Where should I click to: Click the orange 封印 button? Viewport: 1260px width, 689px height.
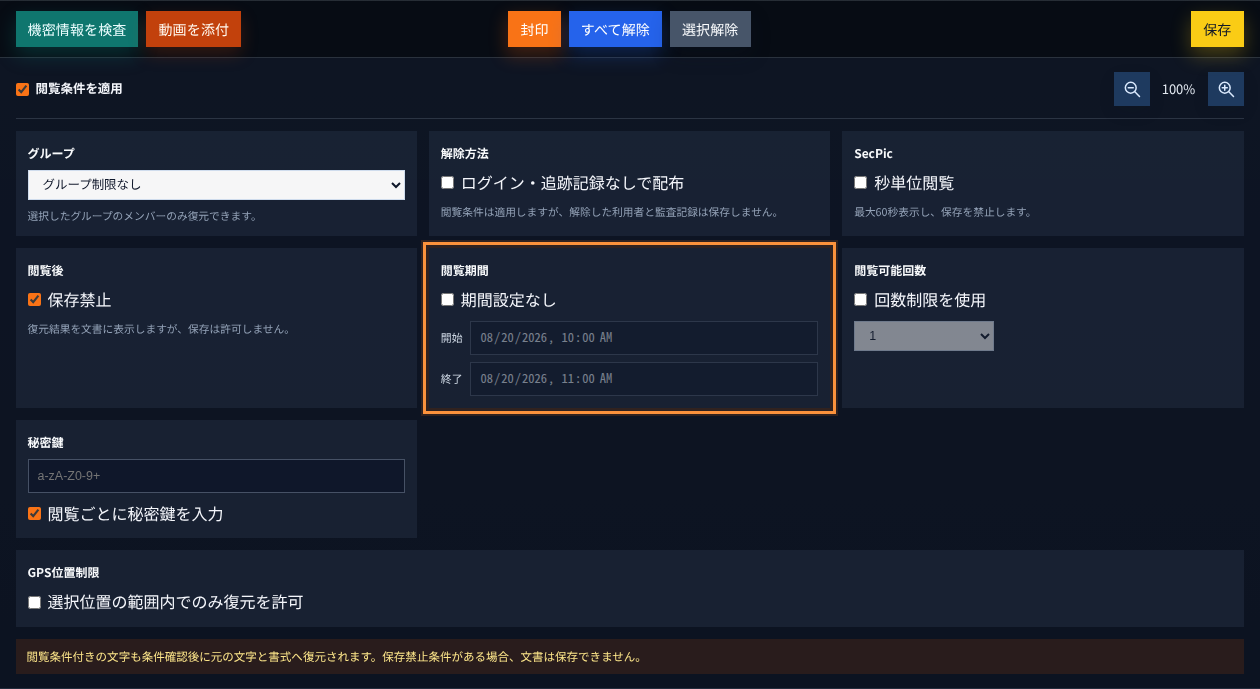coord(534,30)
